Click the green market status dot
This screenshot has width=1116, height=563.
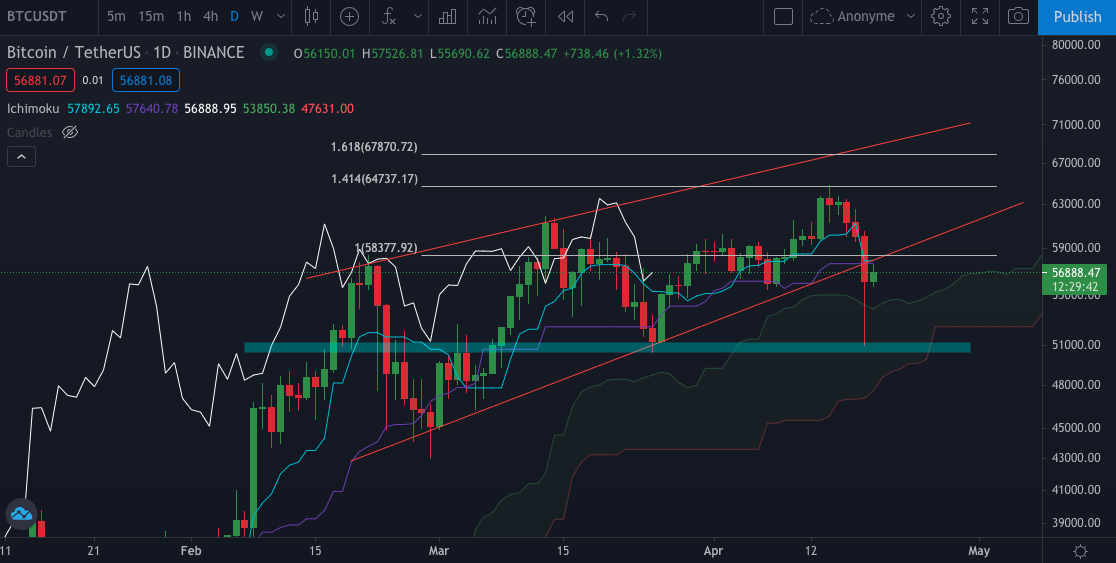pos(268,52)
